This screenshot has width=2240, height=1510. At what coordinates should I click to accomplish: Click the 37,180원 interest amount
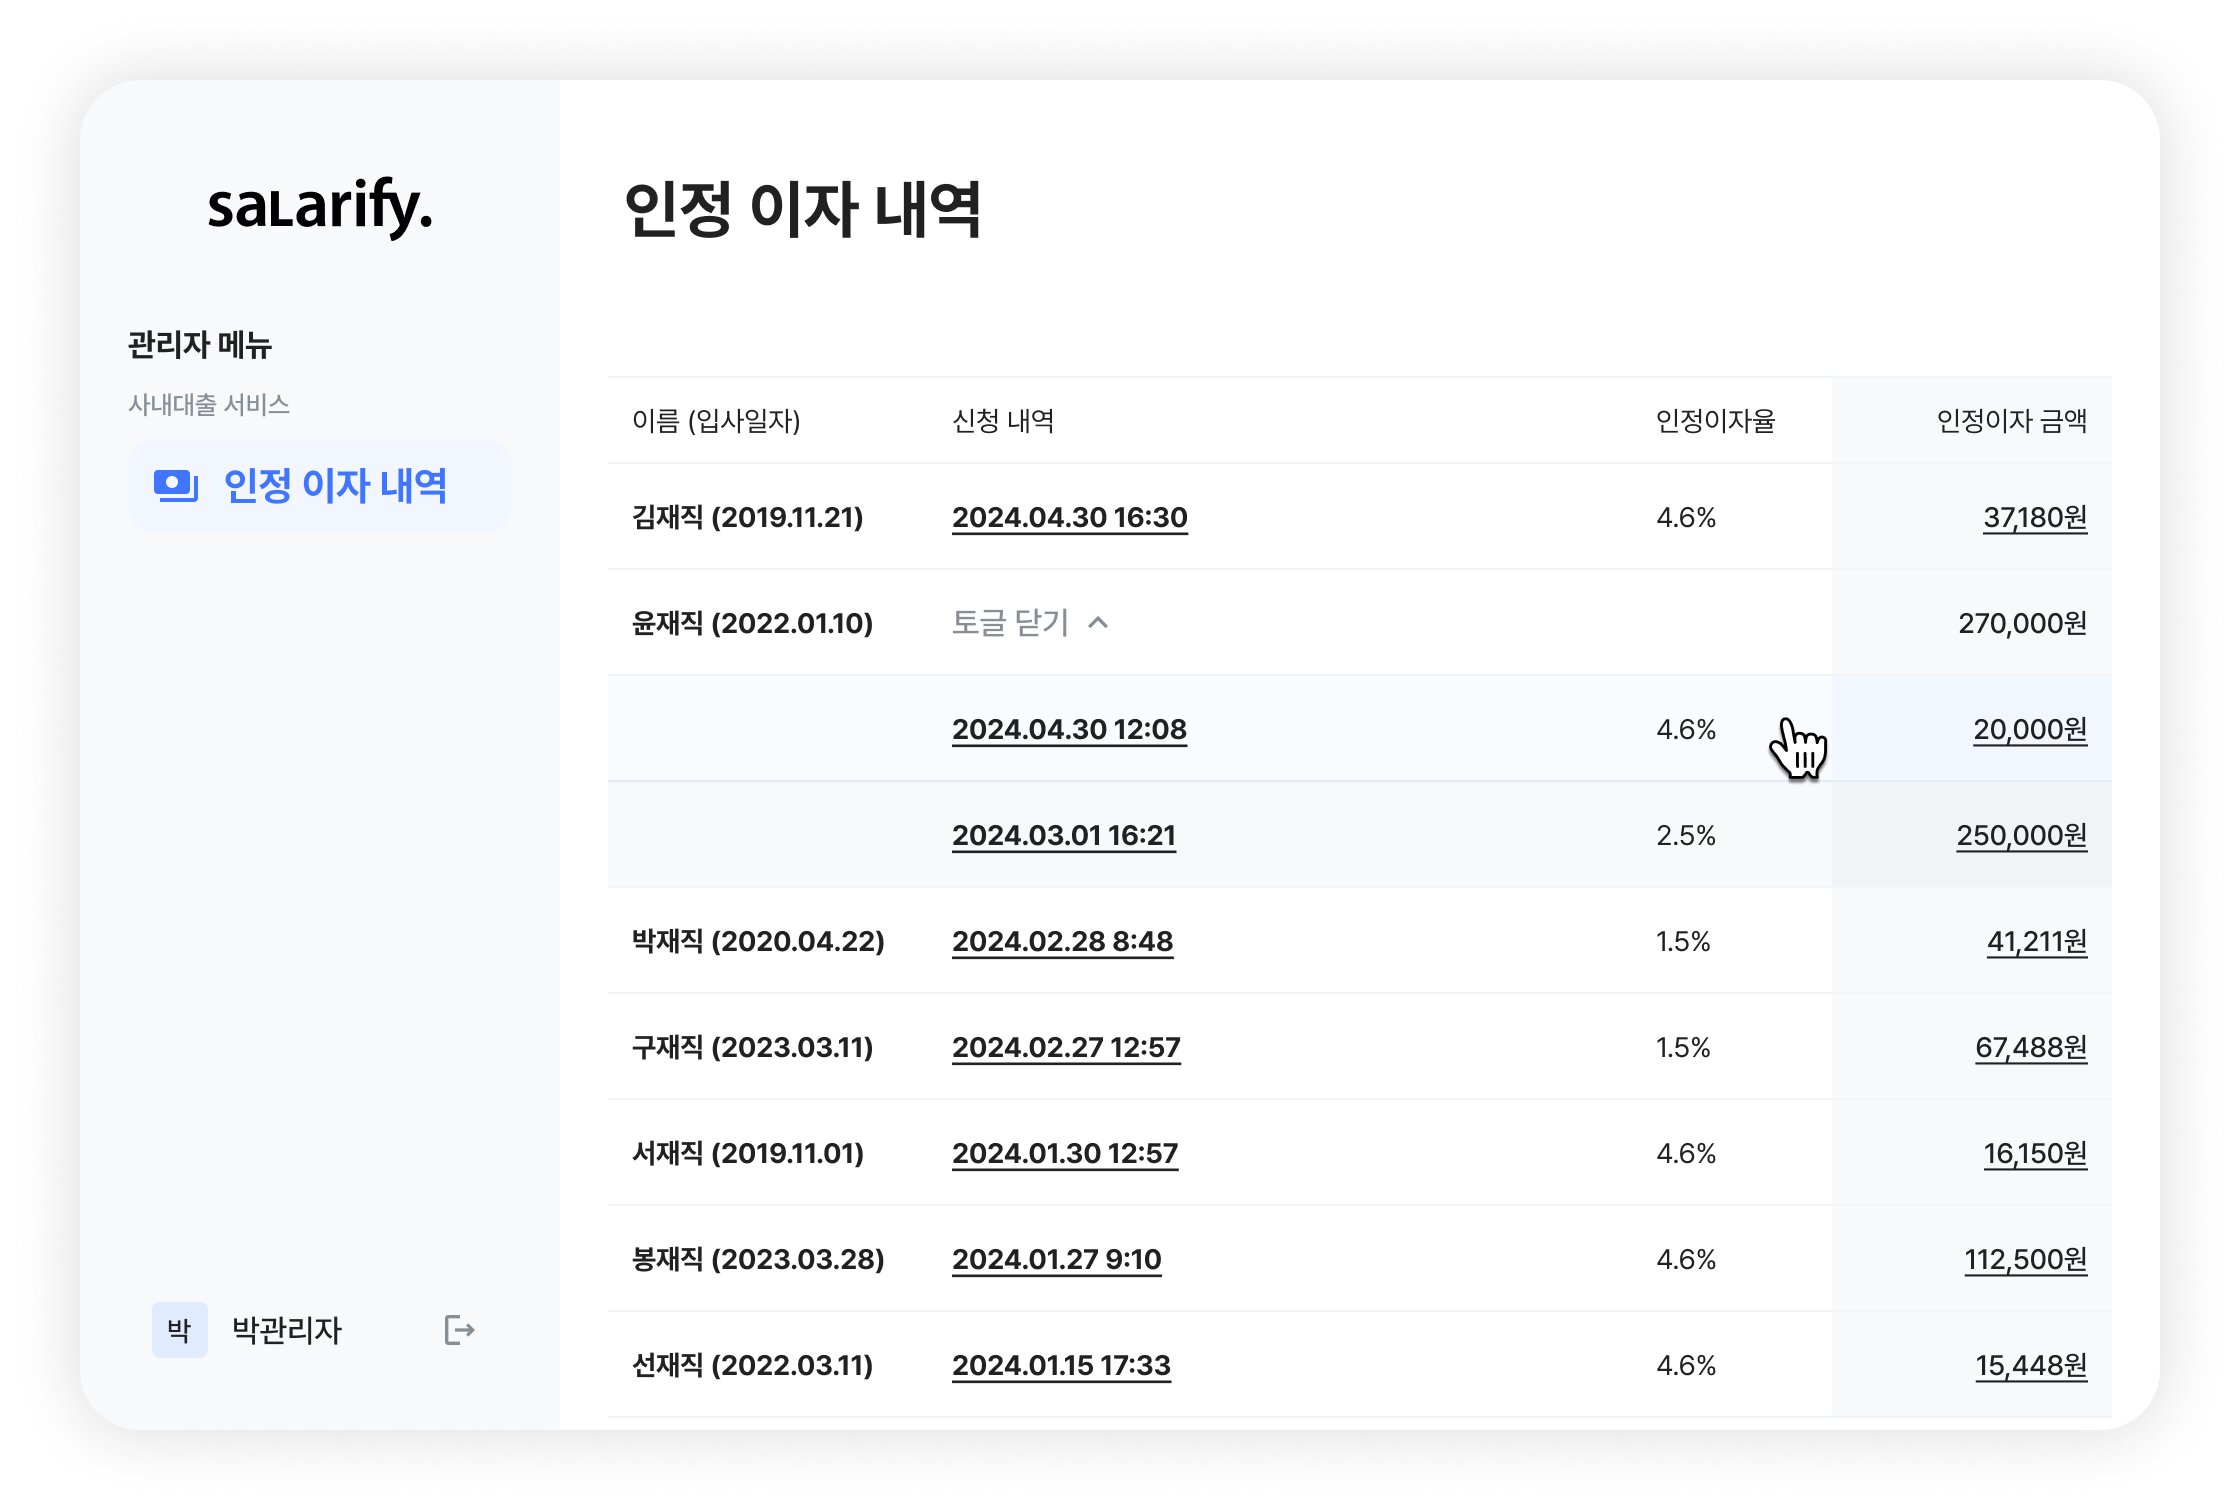click(2035, 517)
